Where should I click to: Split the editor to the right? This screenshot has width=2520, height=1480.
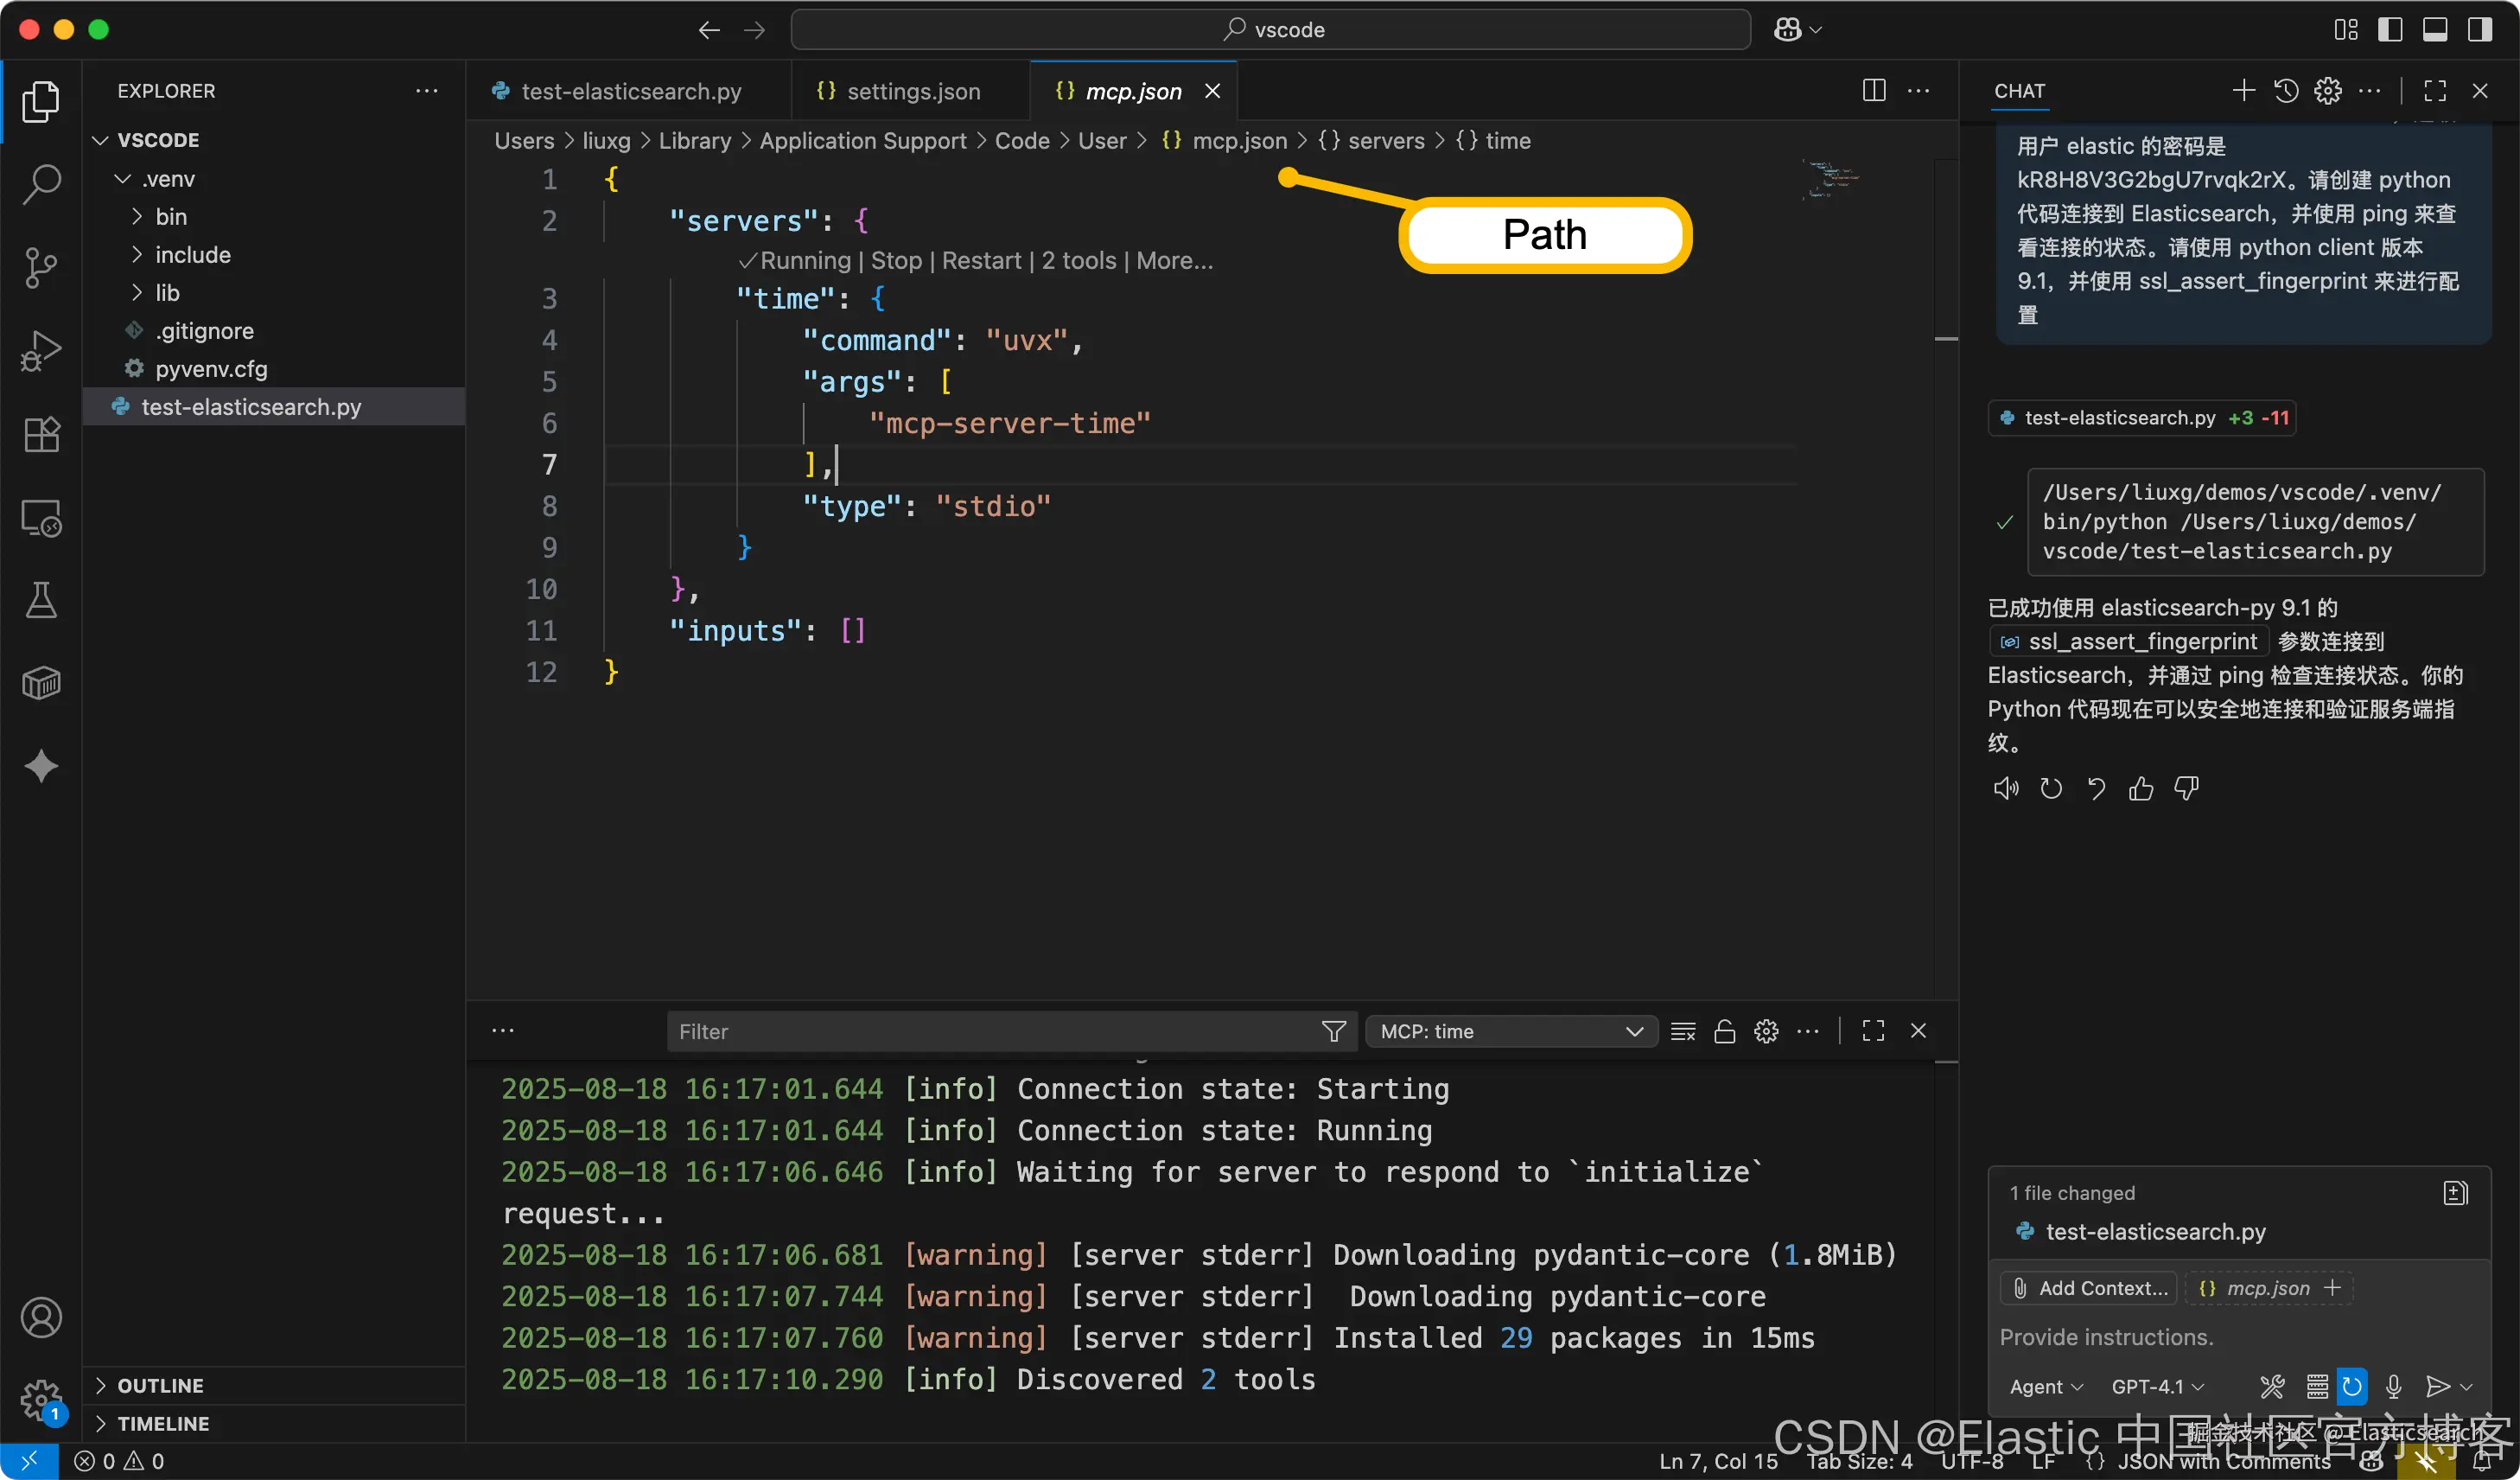pos(1874,91)
